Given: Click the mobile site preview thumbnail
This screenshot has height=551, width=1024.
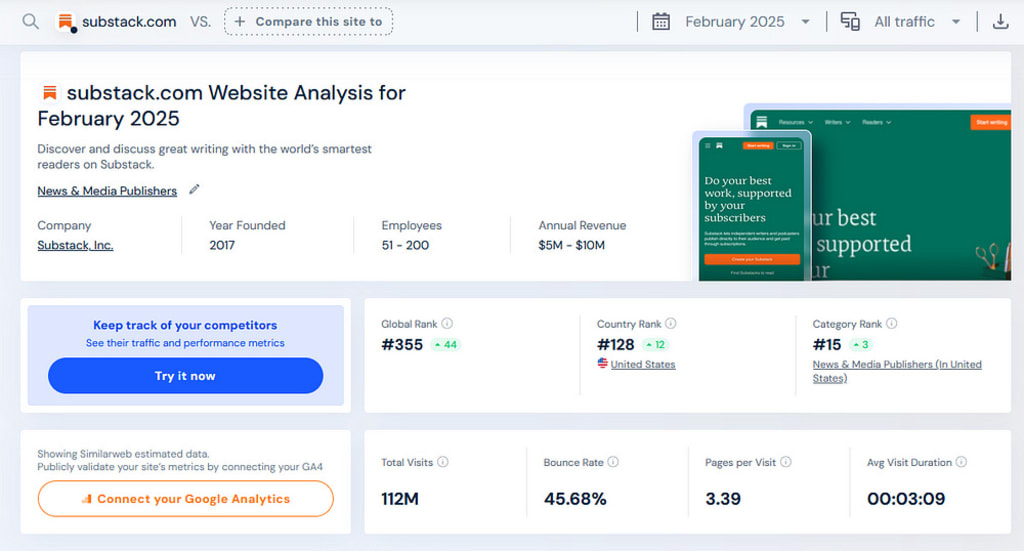Looking at the screenshot, I should [752, 206].
